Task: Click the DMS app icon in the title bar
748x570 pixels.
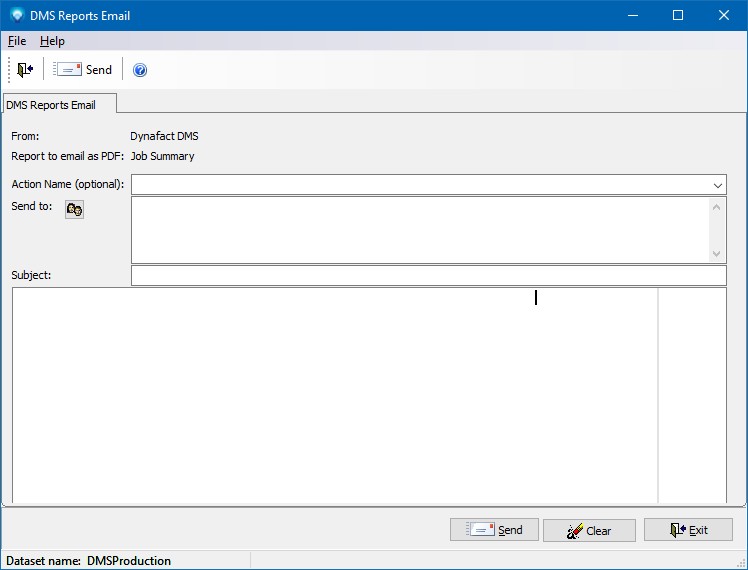Action: click(x=17, y=15)
